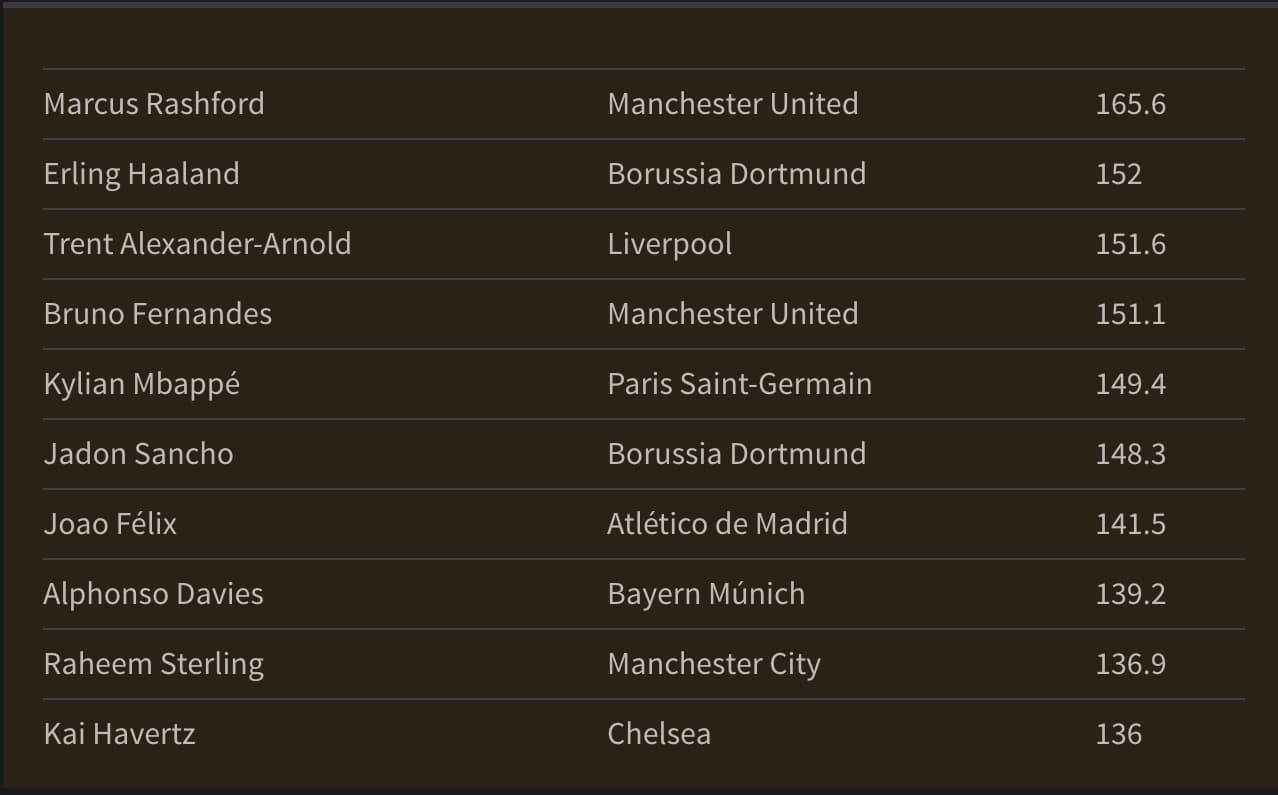
Task: Select the Chelsea club text
Action: (659, 734)
